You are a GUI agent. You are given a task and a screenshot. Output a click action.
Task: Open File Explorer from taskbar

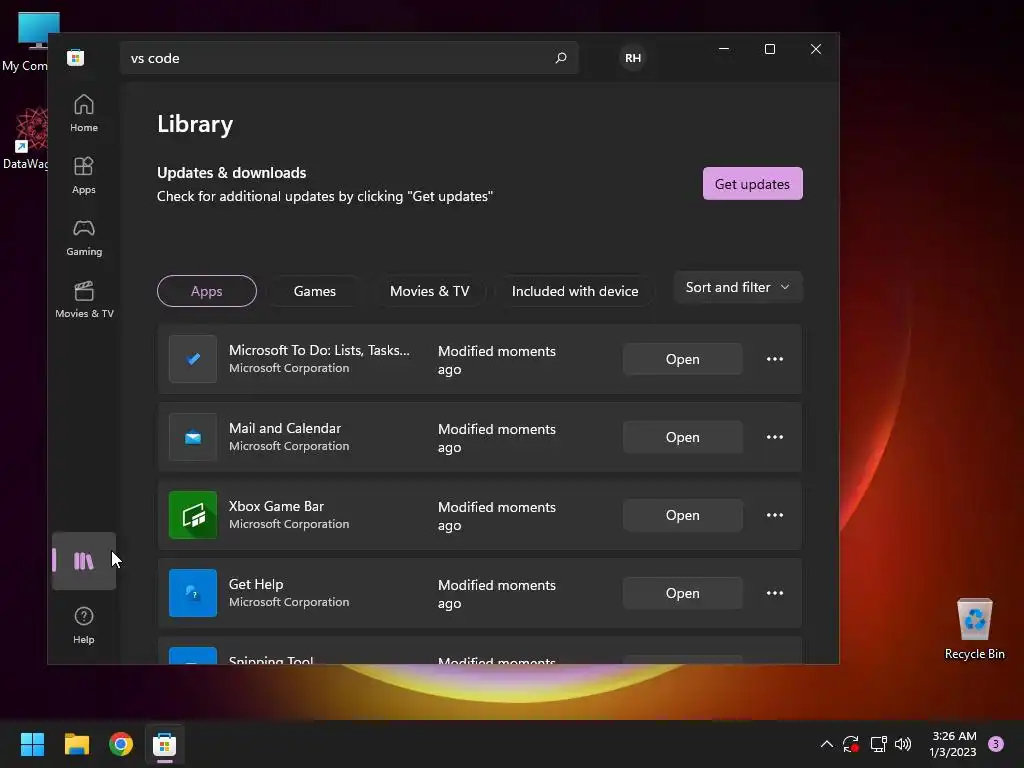(x=76, y=744)
